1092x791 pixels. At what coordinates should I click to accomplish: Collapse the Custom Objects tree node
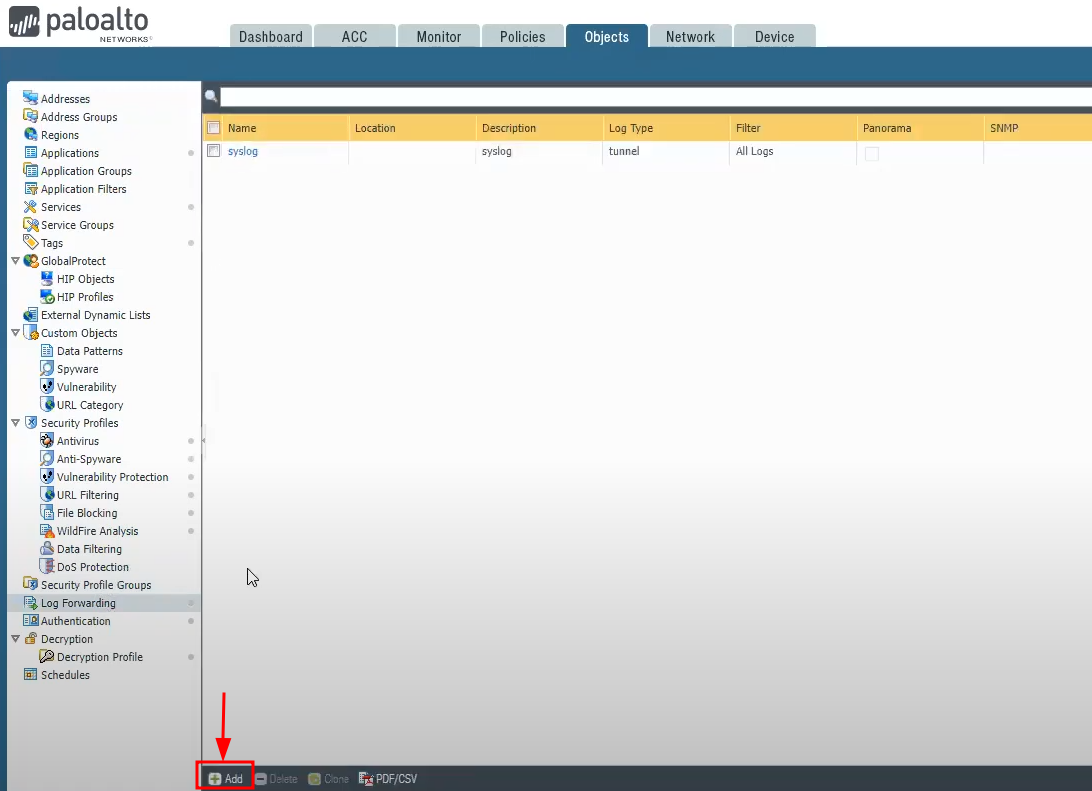[15, 333]
